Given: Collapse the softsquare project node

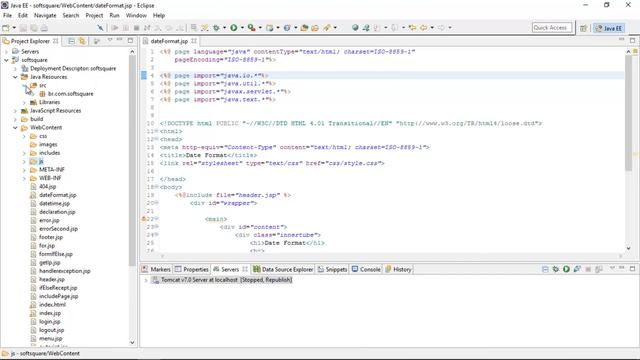Looking at the screenshot, I should click(6, 60).
